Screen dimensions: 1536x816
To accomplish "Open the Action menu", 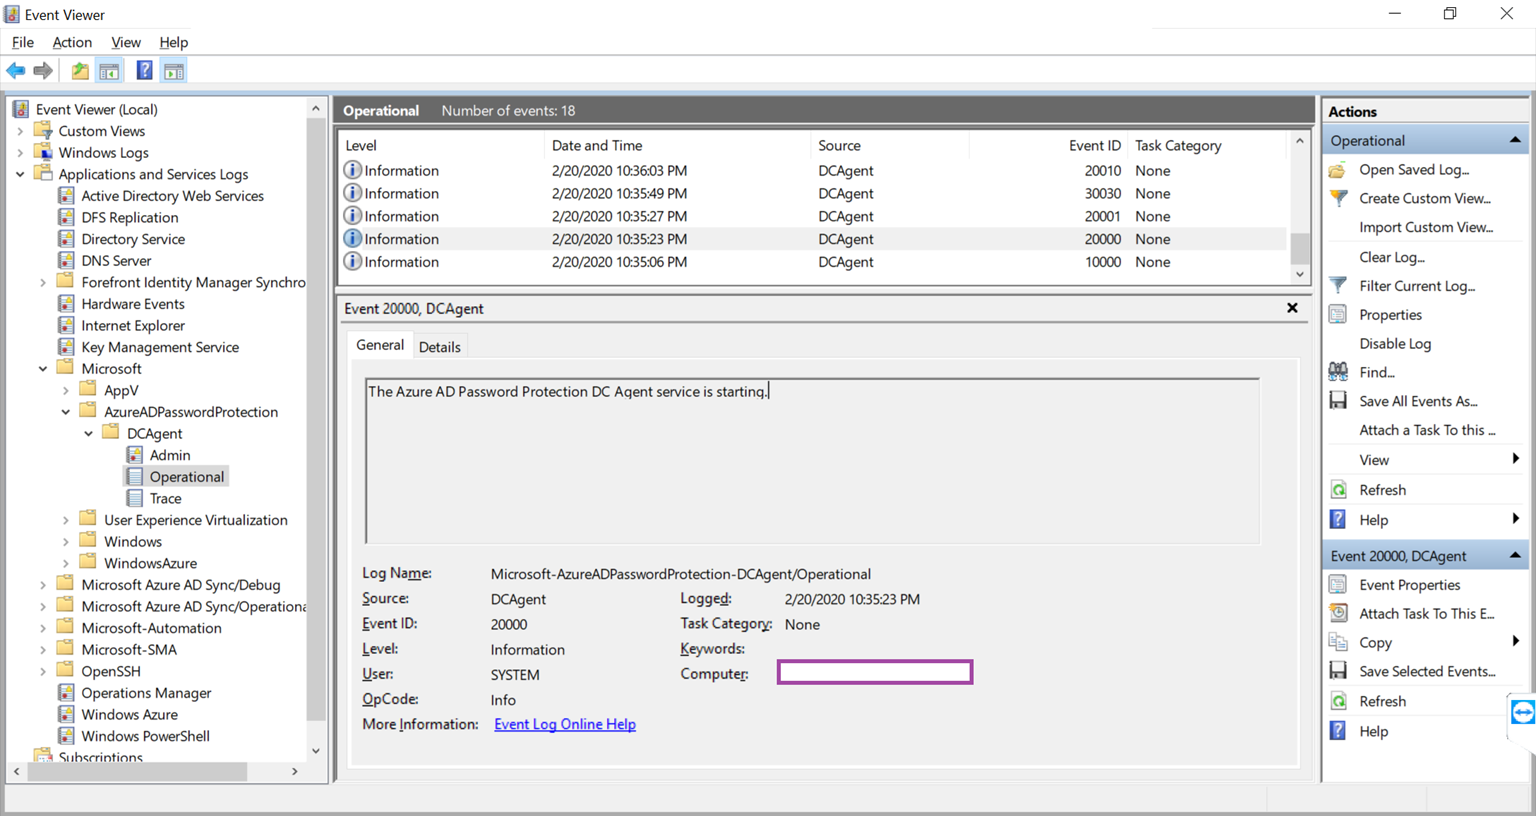I will click(72, 42).
